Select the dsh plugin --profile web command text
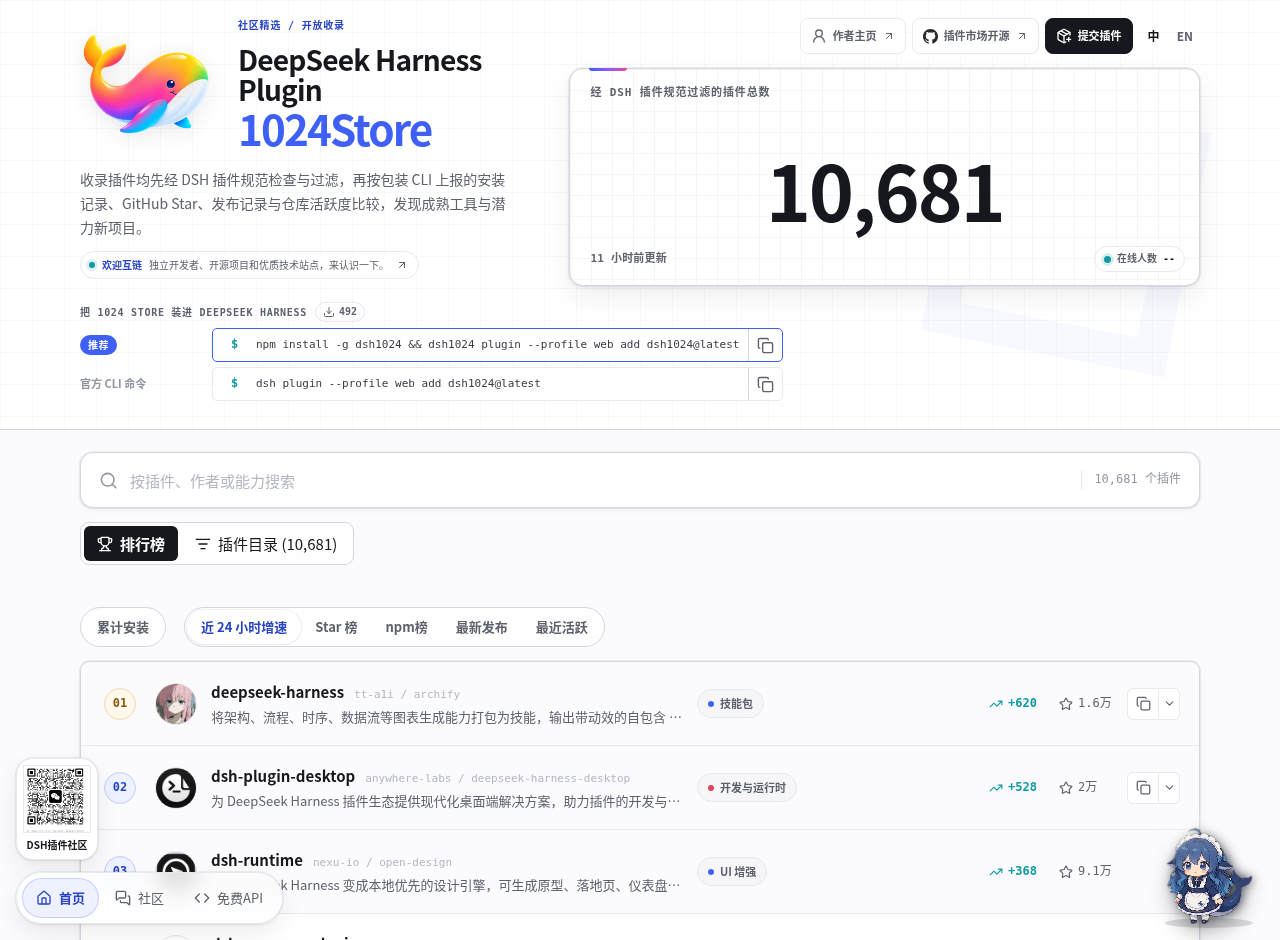This screenshot has height=940, width=1280. pos(398,384)
